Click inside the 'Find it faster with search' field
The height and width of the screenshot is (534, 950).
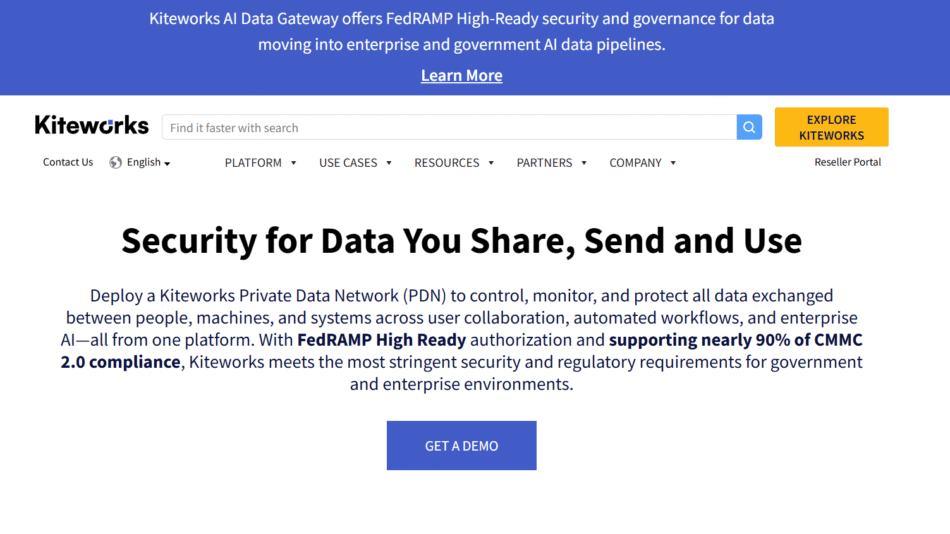tap(448, 127)
